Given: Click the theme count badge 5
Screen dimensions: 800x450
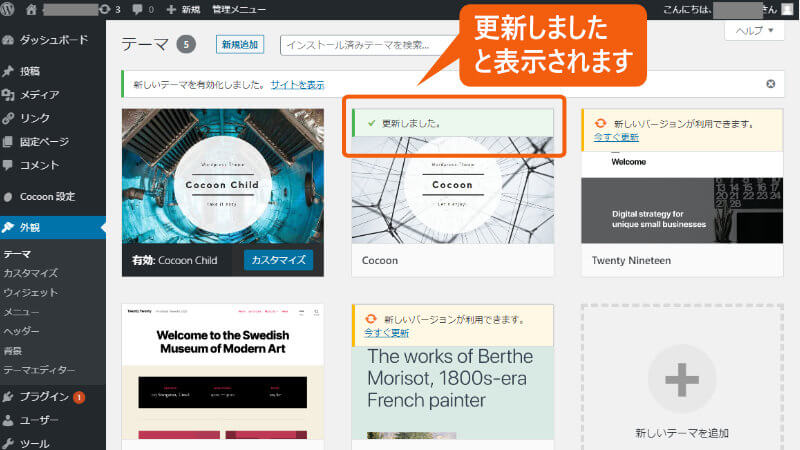Looking at the screenshot, I should [186, 44].
